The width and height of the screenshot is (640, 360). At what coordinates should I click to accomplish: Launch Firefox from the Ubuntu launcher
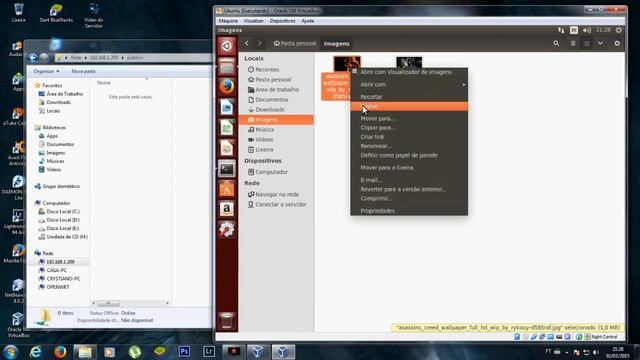click(x=227, y=87)
